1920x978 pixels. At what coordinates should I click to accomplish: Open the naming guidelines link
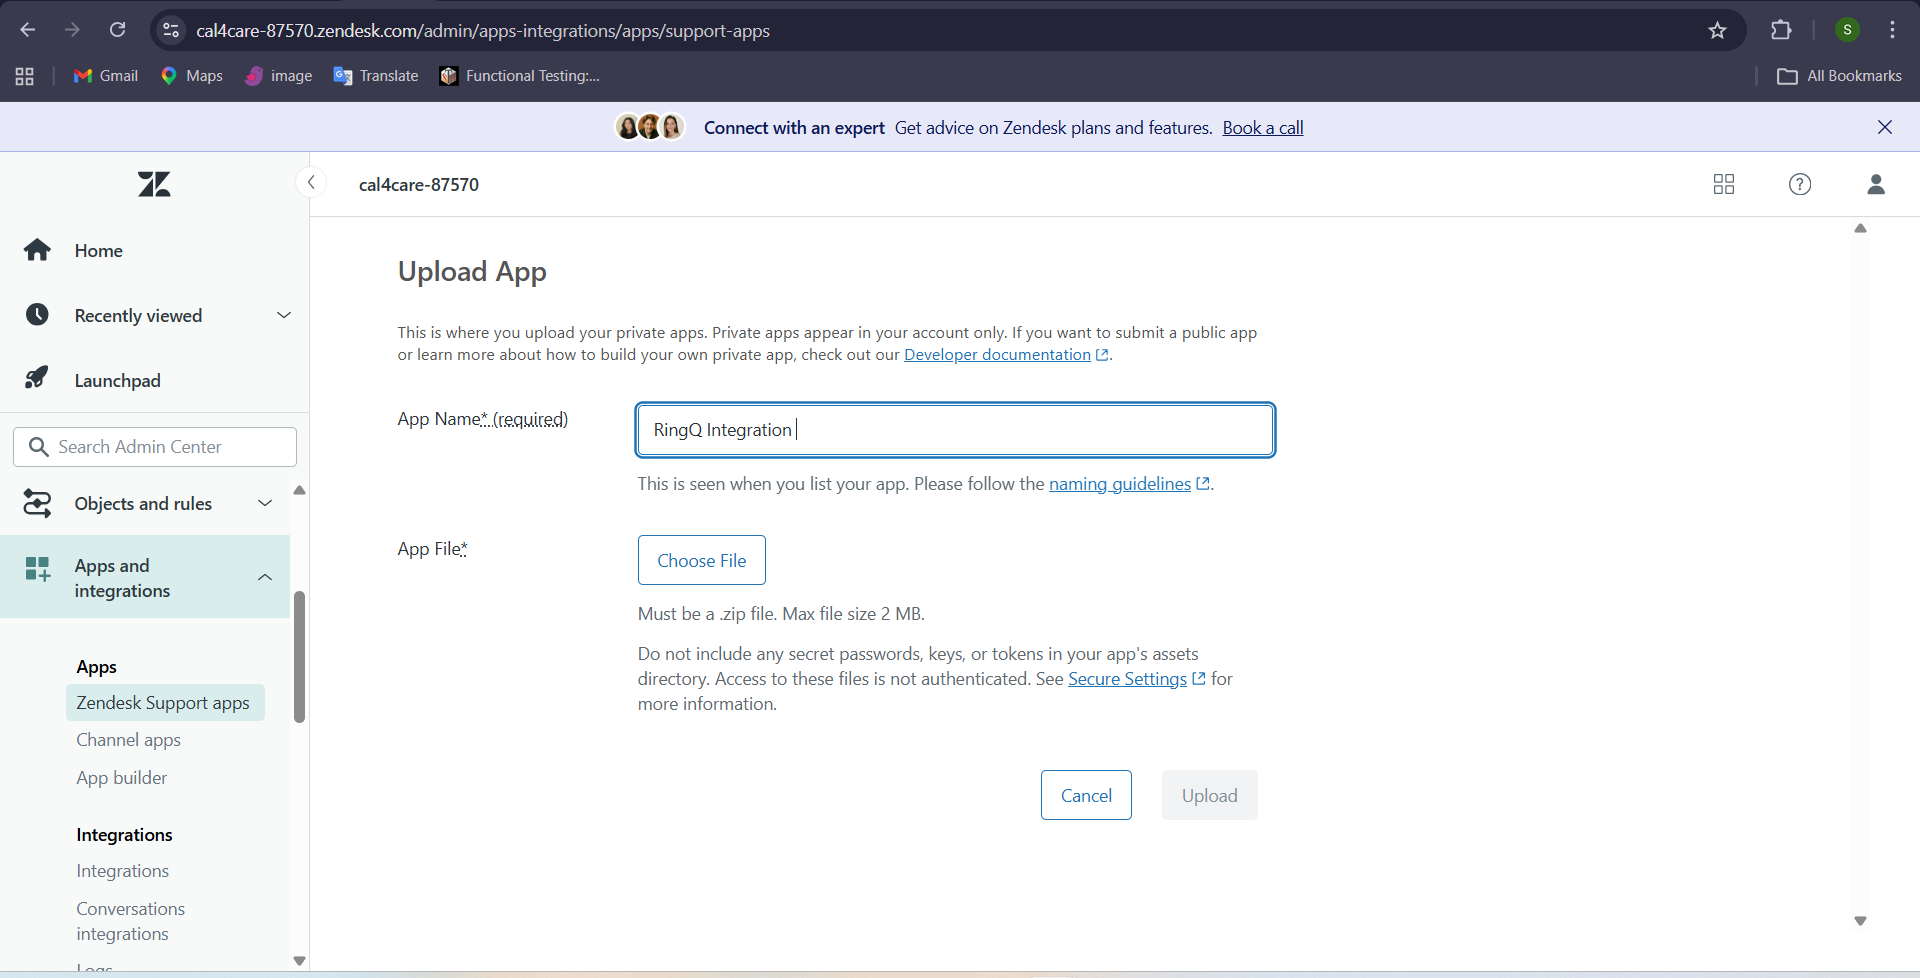(x=1120, y=484)
